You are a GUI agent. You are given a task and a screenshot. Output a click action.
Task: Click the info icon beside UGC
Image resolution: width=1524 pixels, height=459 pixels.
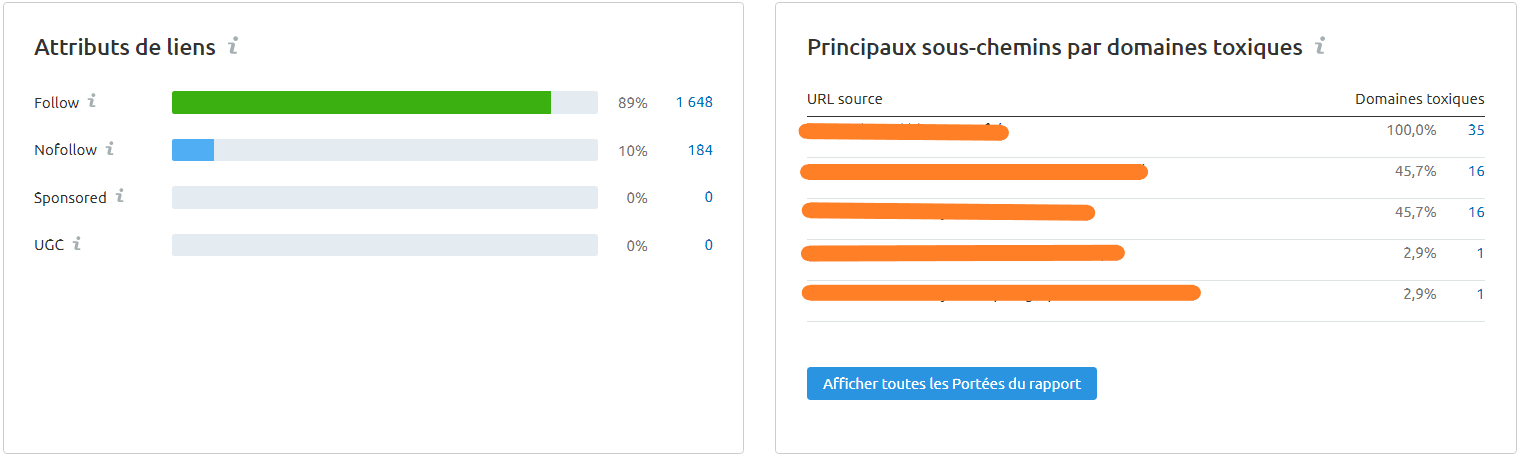(78, 243)
